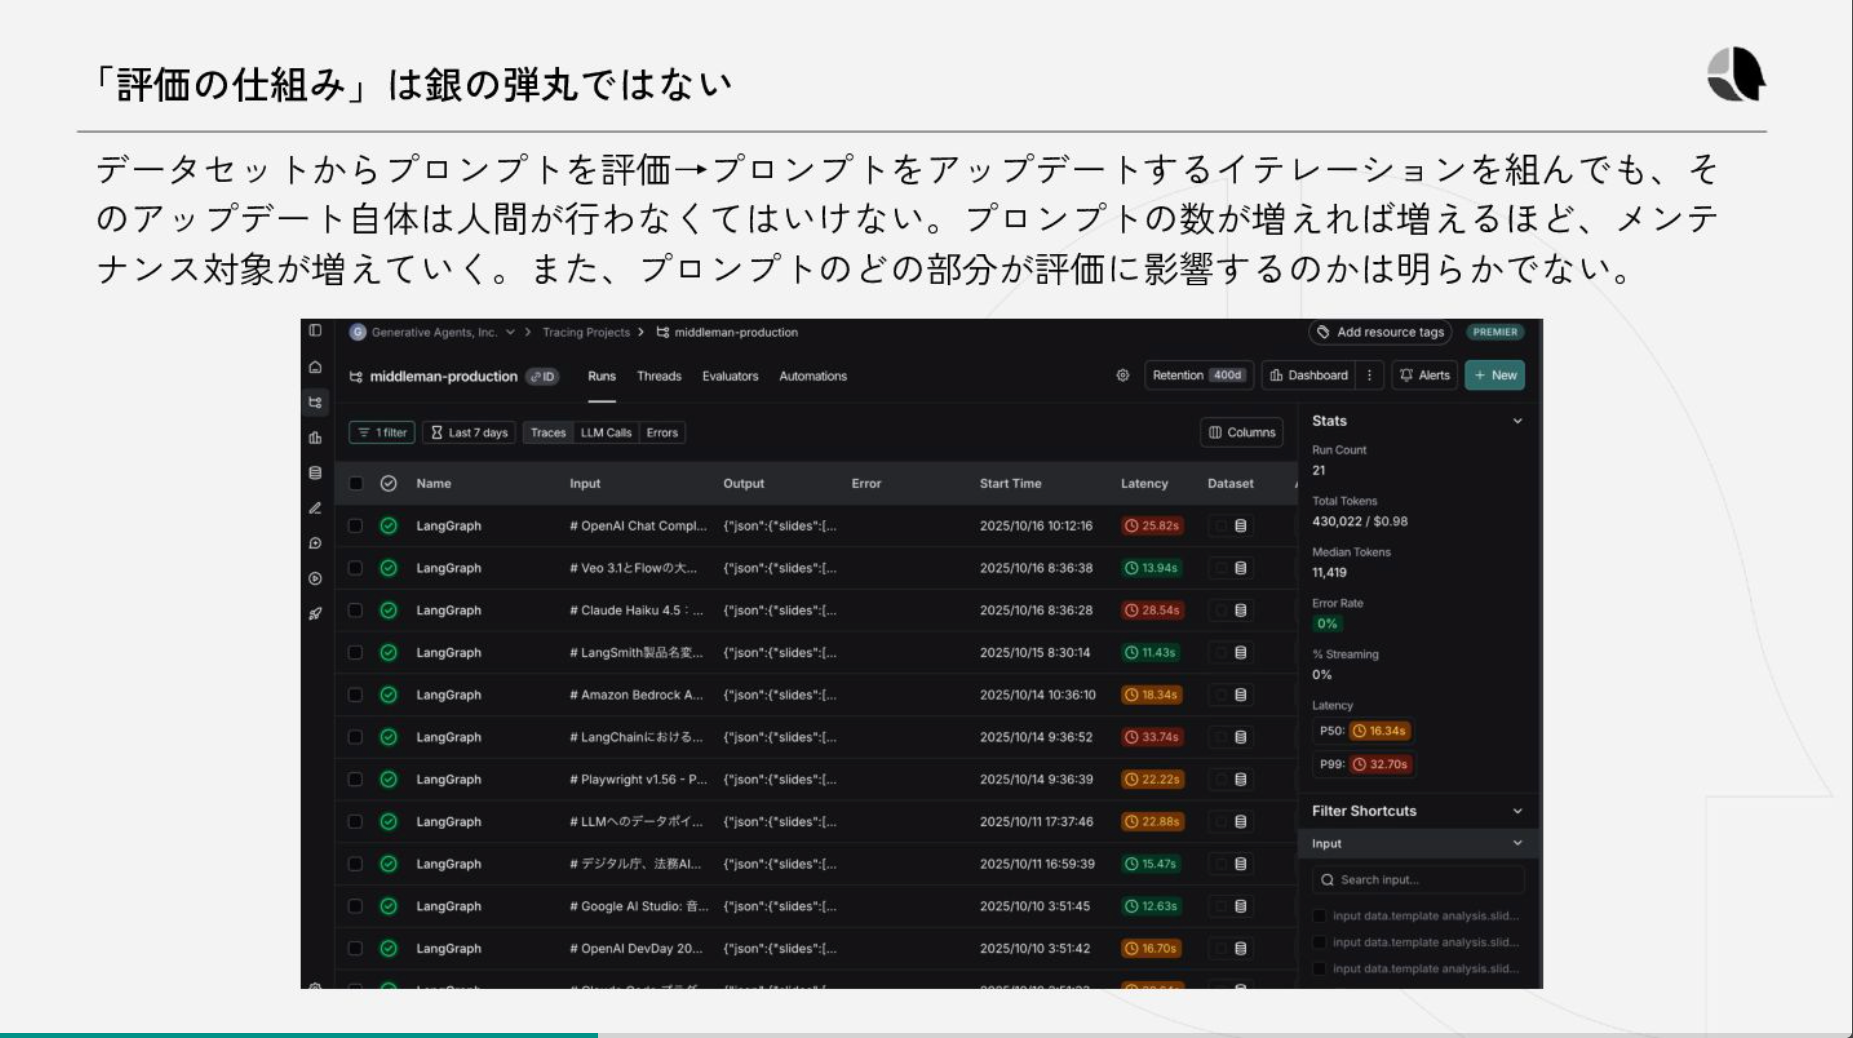The width and height of the screenshot is (1853, 1038).
Task: Select checkbox for LangSmith製品名 run
Action: tap(356, 652)
